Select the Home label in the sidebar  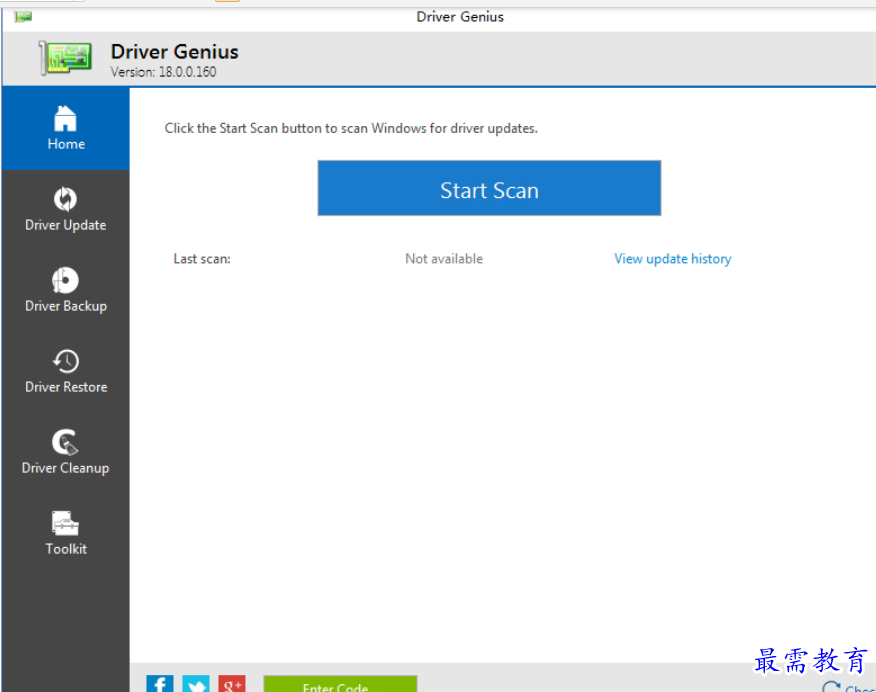pyautogui.click(x=66, y=144)
